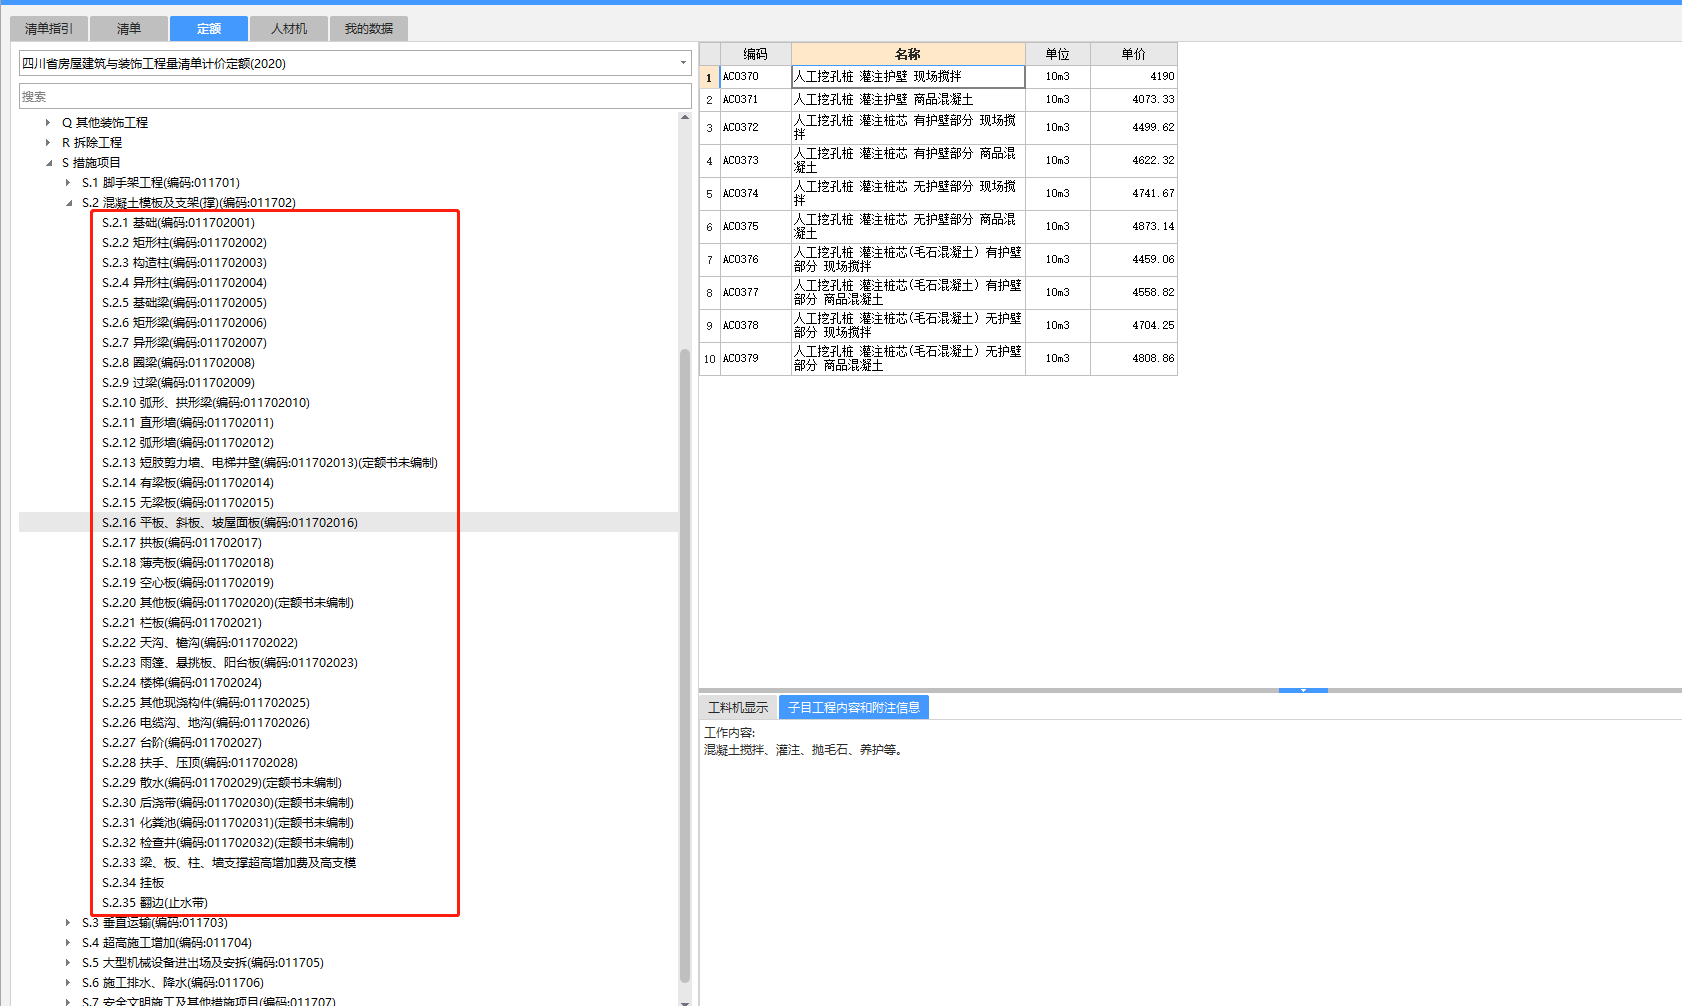Click the 单位 column header

1058,54
